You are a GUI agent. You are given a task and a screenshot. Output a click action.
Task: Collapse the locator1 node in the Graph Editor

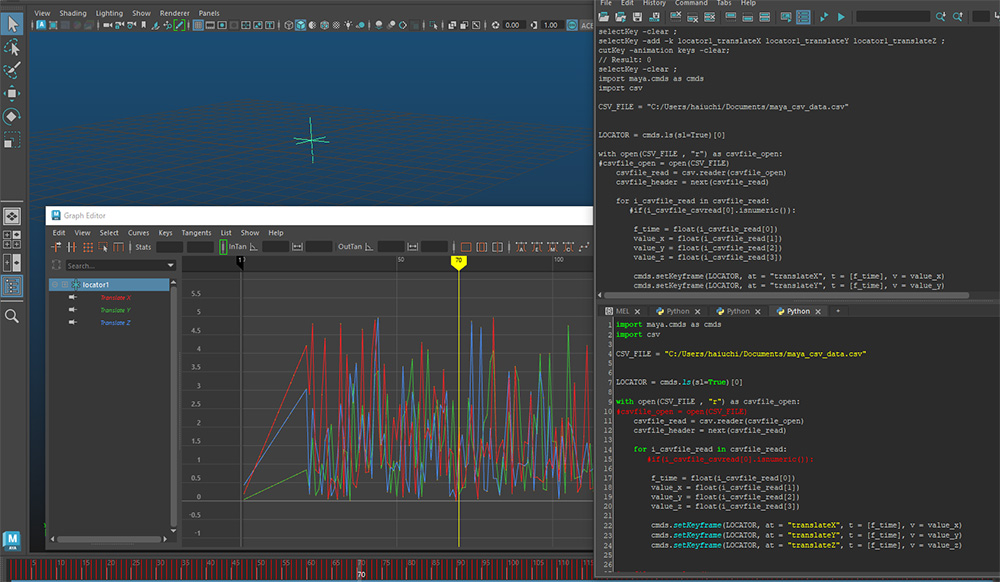pyautogui.click(x=55, y=285)
